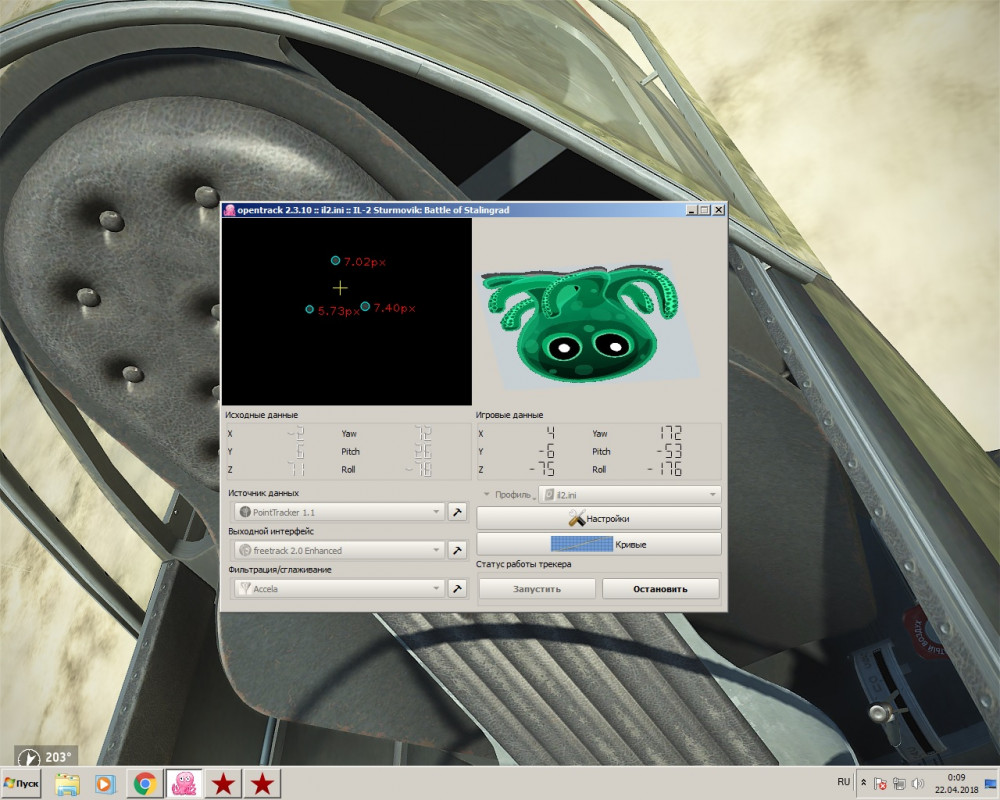Switch to the first red star game icon
The height and width of the screenshot is (800, 1000).
223,784
